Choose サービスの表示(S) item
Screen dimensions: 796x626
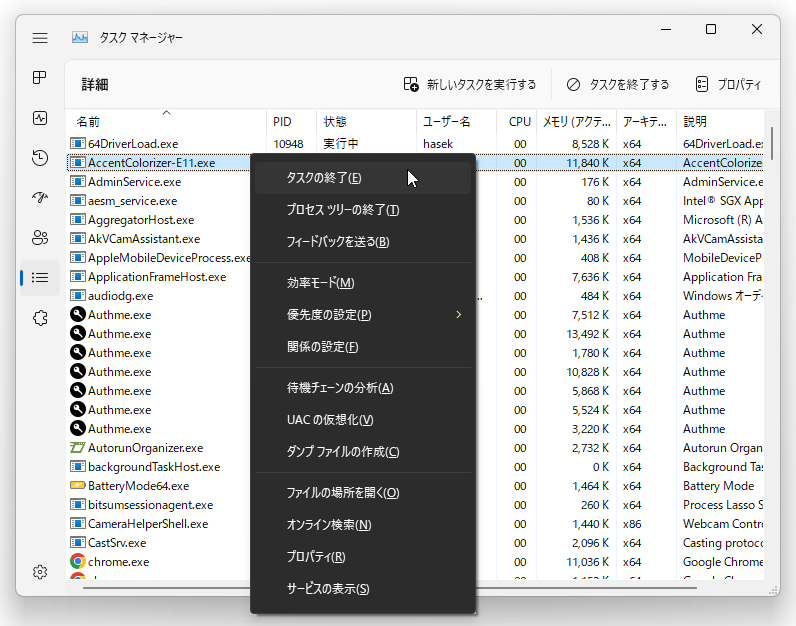[363, 589]
